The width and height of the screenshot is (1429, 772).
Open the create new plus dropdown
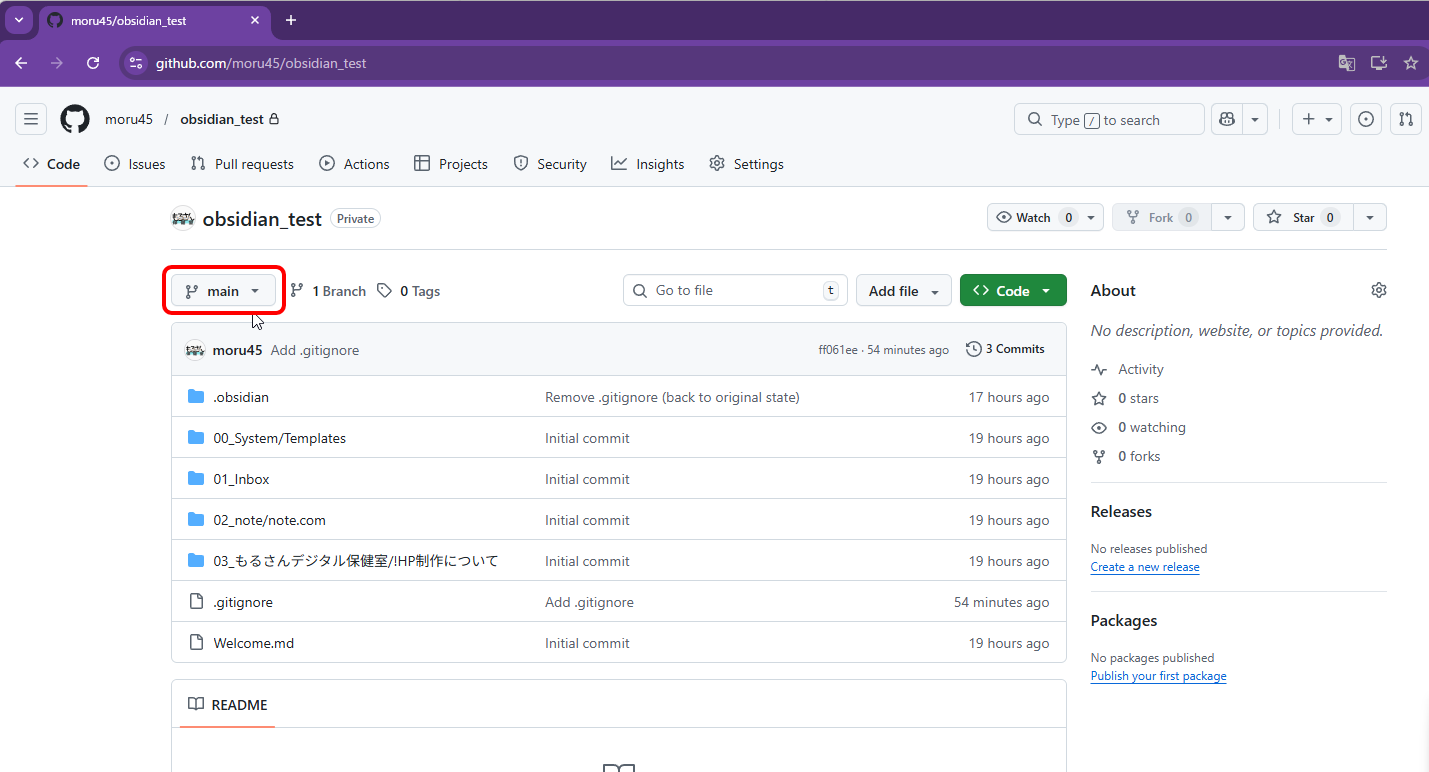tap(1316, 119)
